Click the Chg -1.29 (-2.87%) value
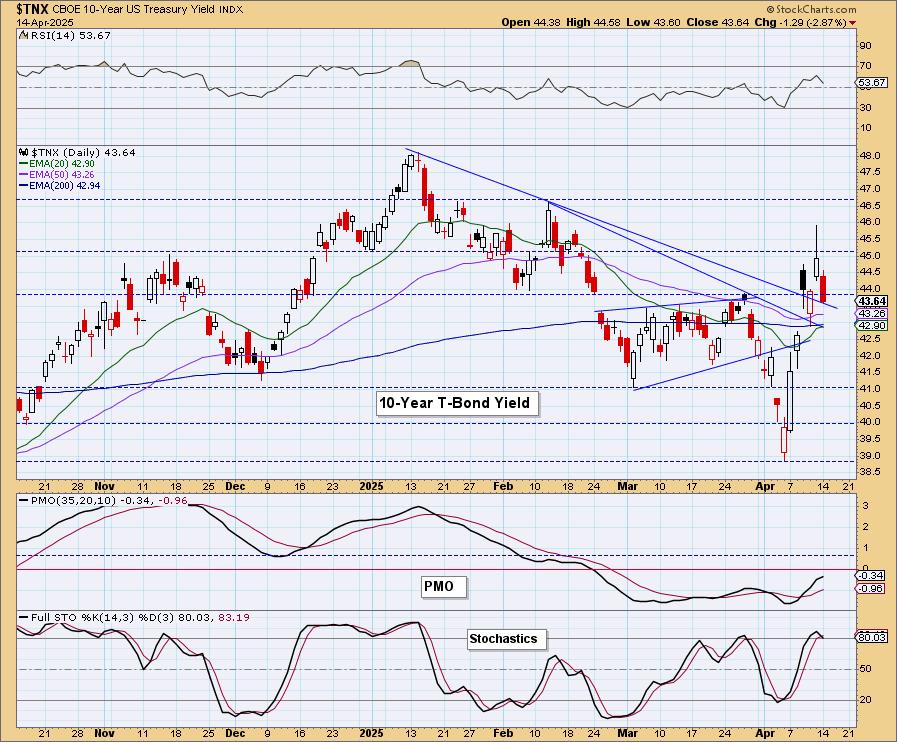Image resolution: width=897 pixels, height=742 pixels. (800, 22)
